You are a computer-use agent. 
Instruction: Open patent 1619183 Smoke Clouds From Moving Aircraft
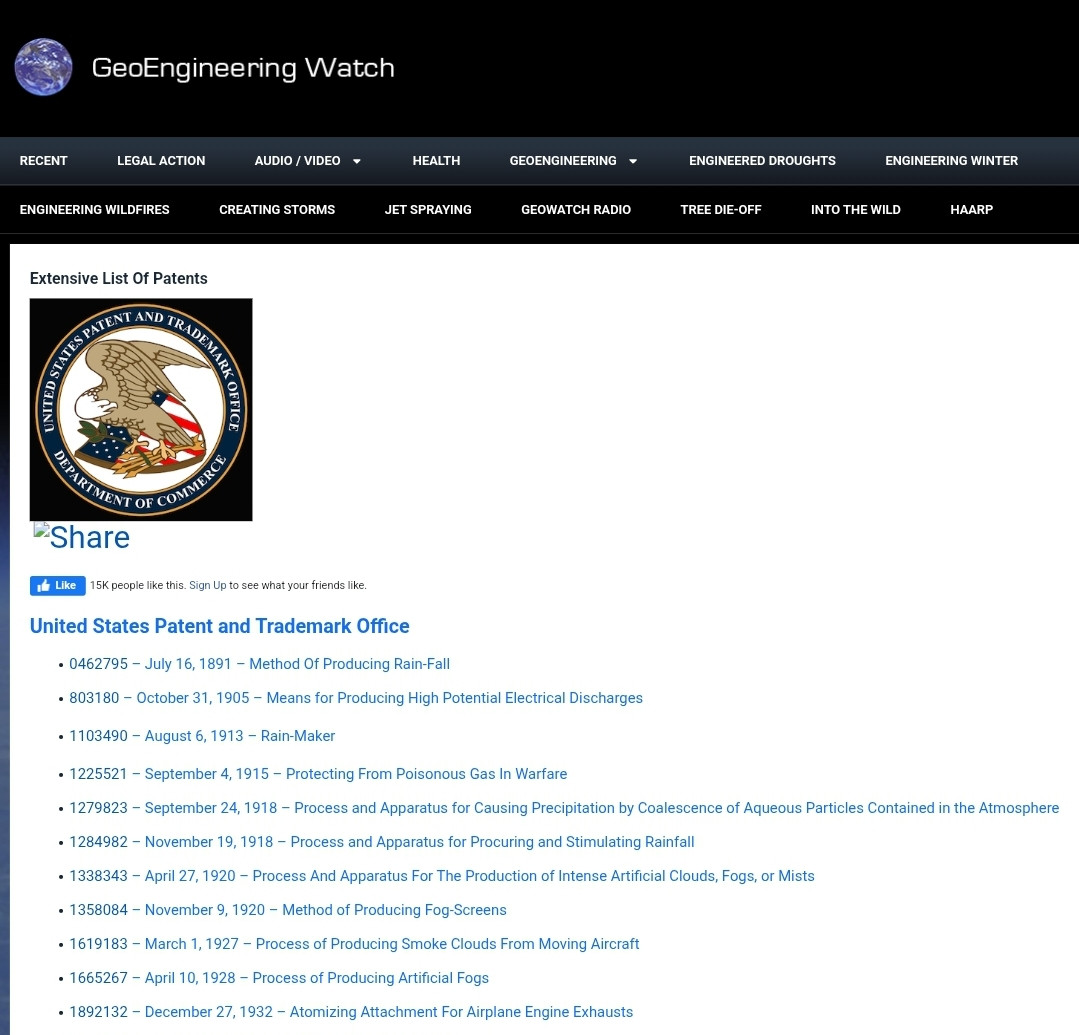pos(354,944)
